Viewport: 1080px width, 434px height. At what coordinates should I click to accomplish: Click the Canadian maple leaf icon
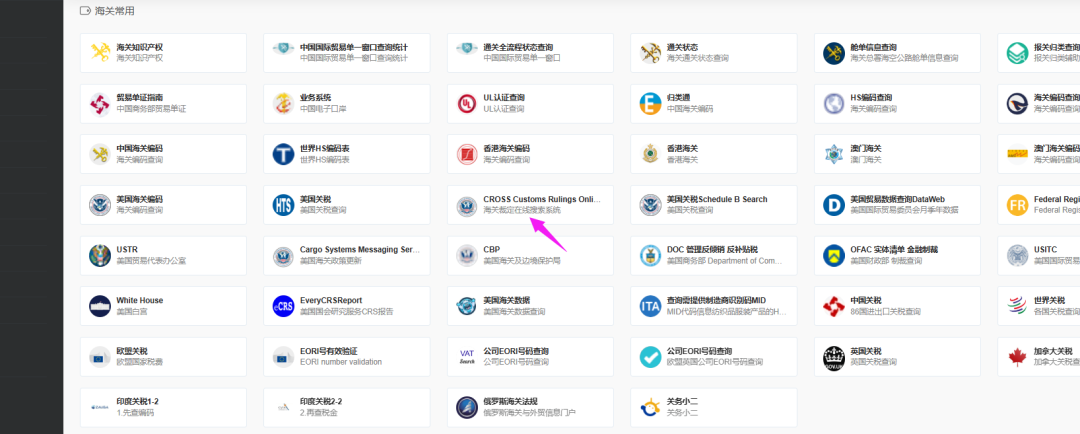pos(1017,357)
